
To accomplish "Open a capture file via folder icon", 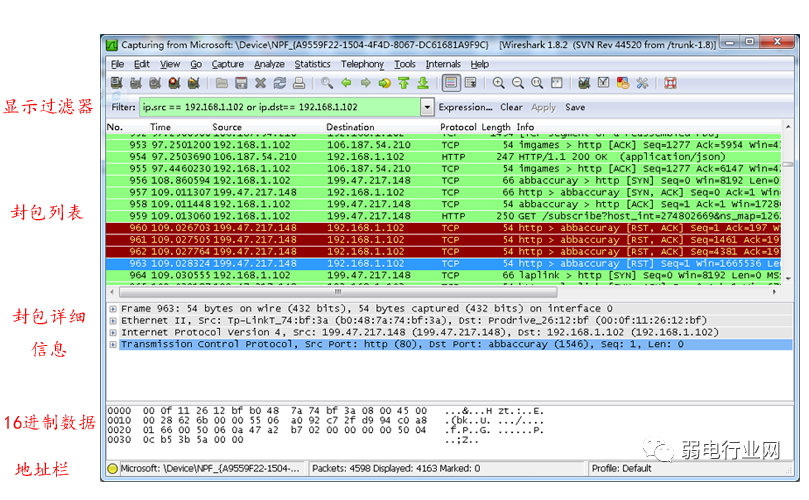I will (x=222, y=83).
